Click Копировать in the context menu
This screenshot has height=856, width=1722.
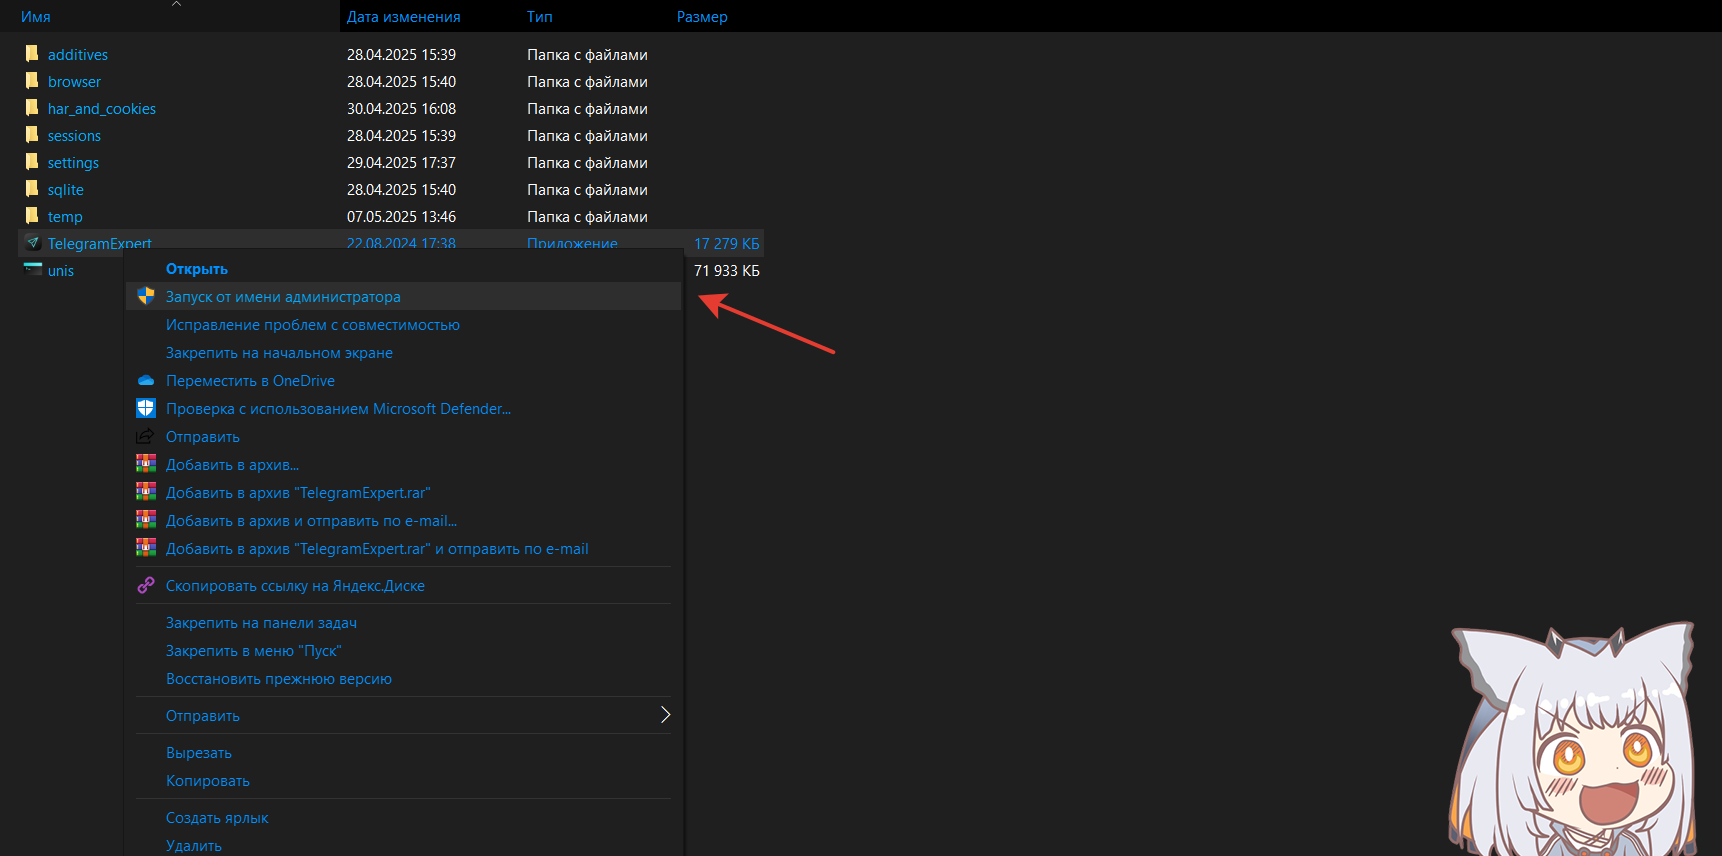tap(208, 781)
